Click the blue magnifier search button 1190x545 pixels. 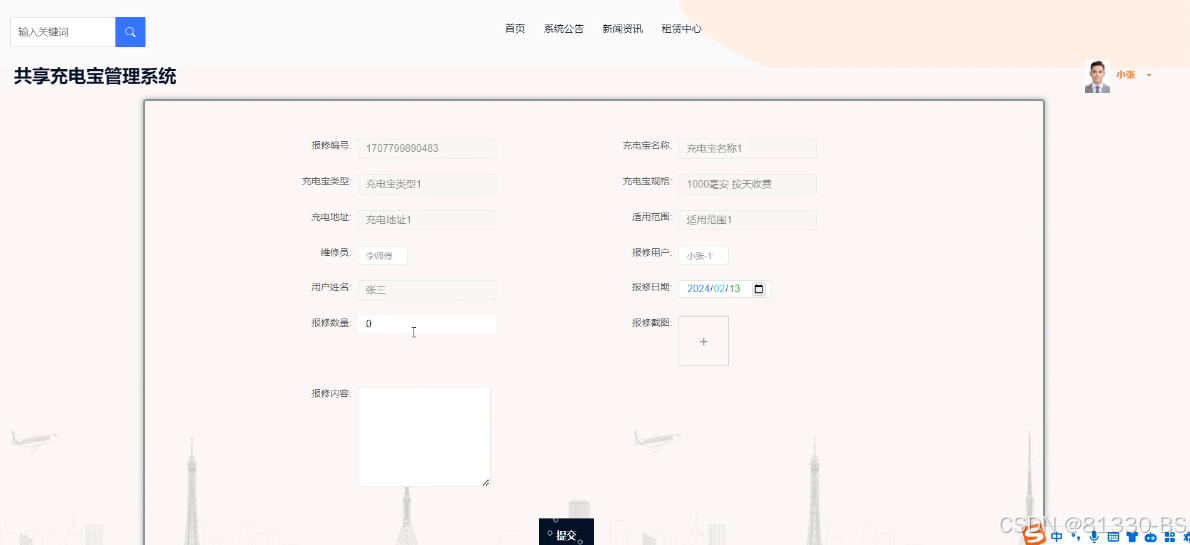tap(130, 32)
